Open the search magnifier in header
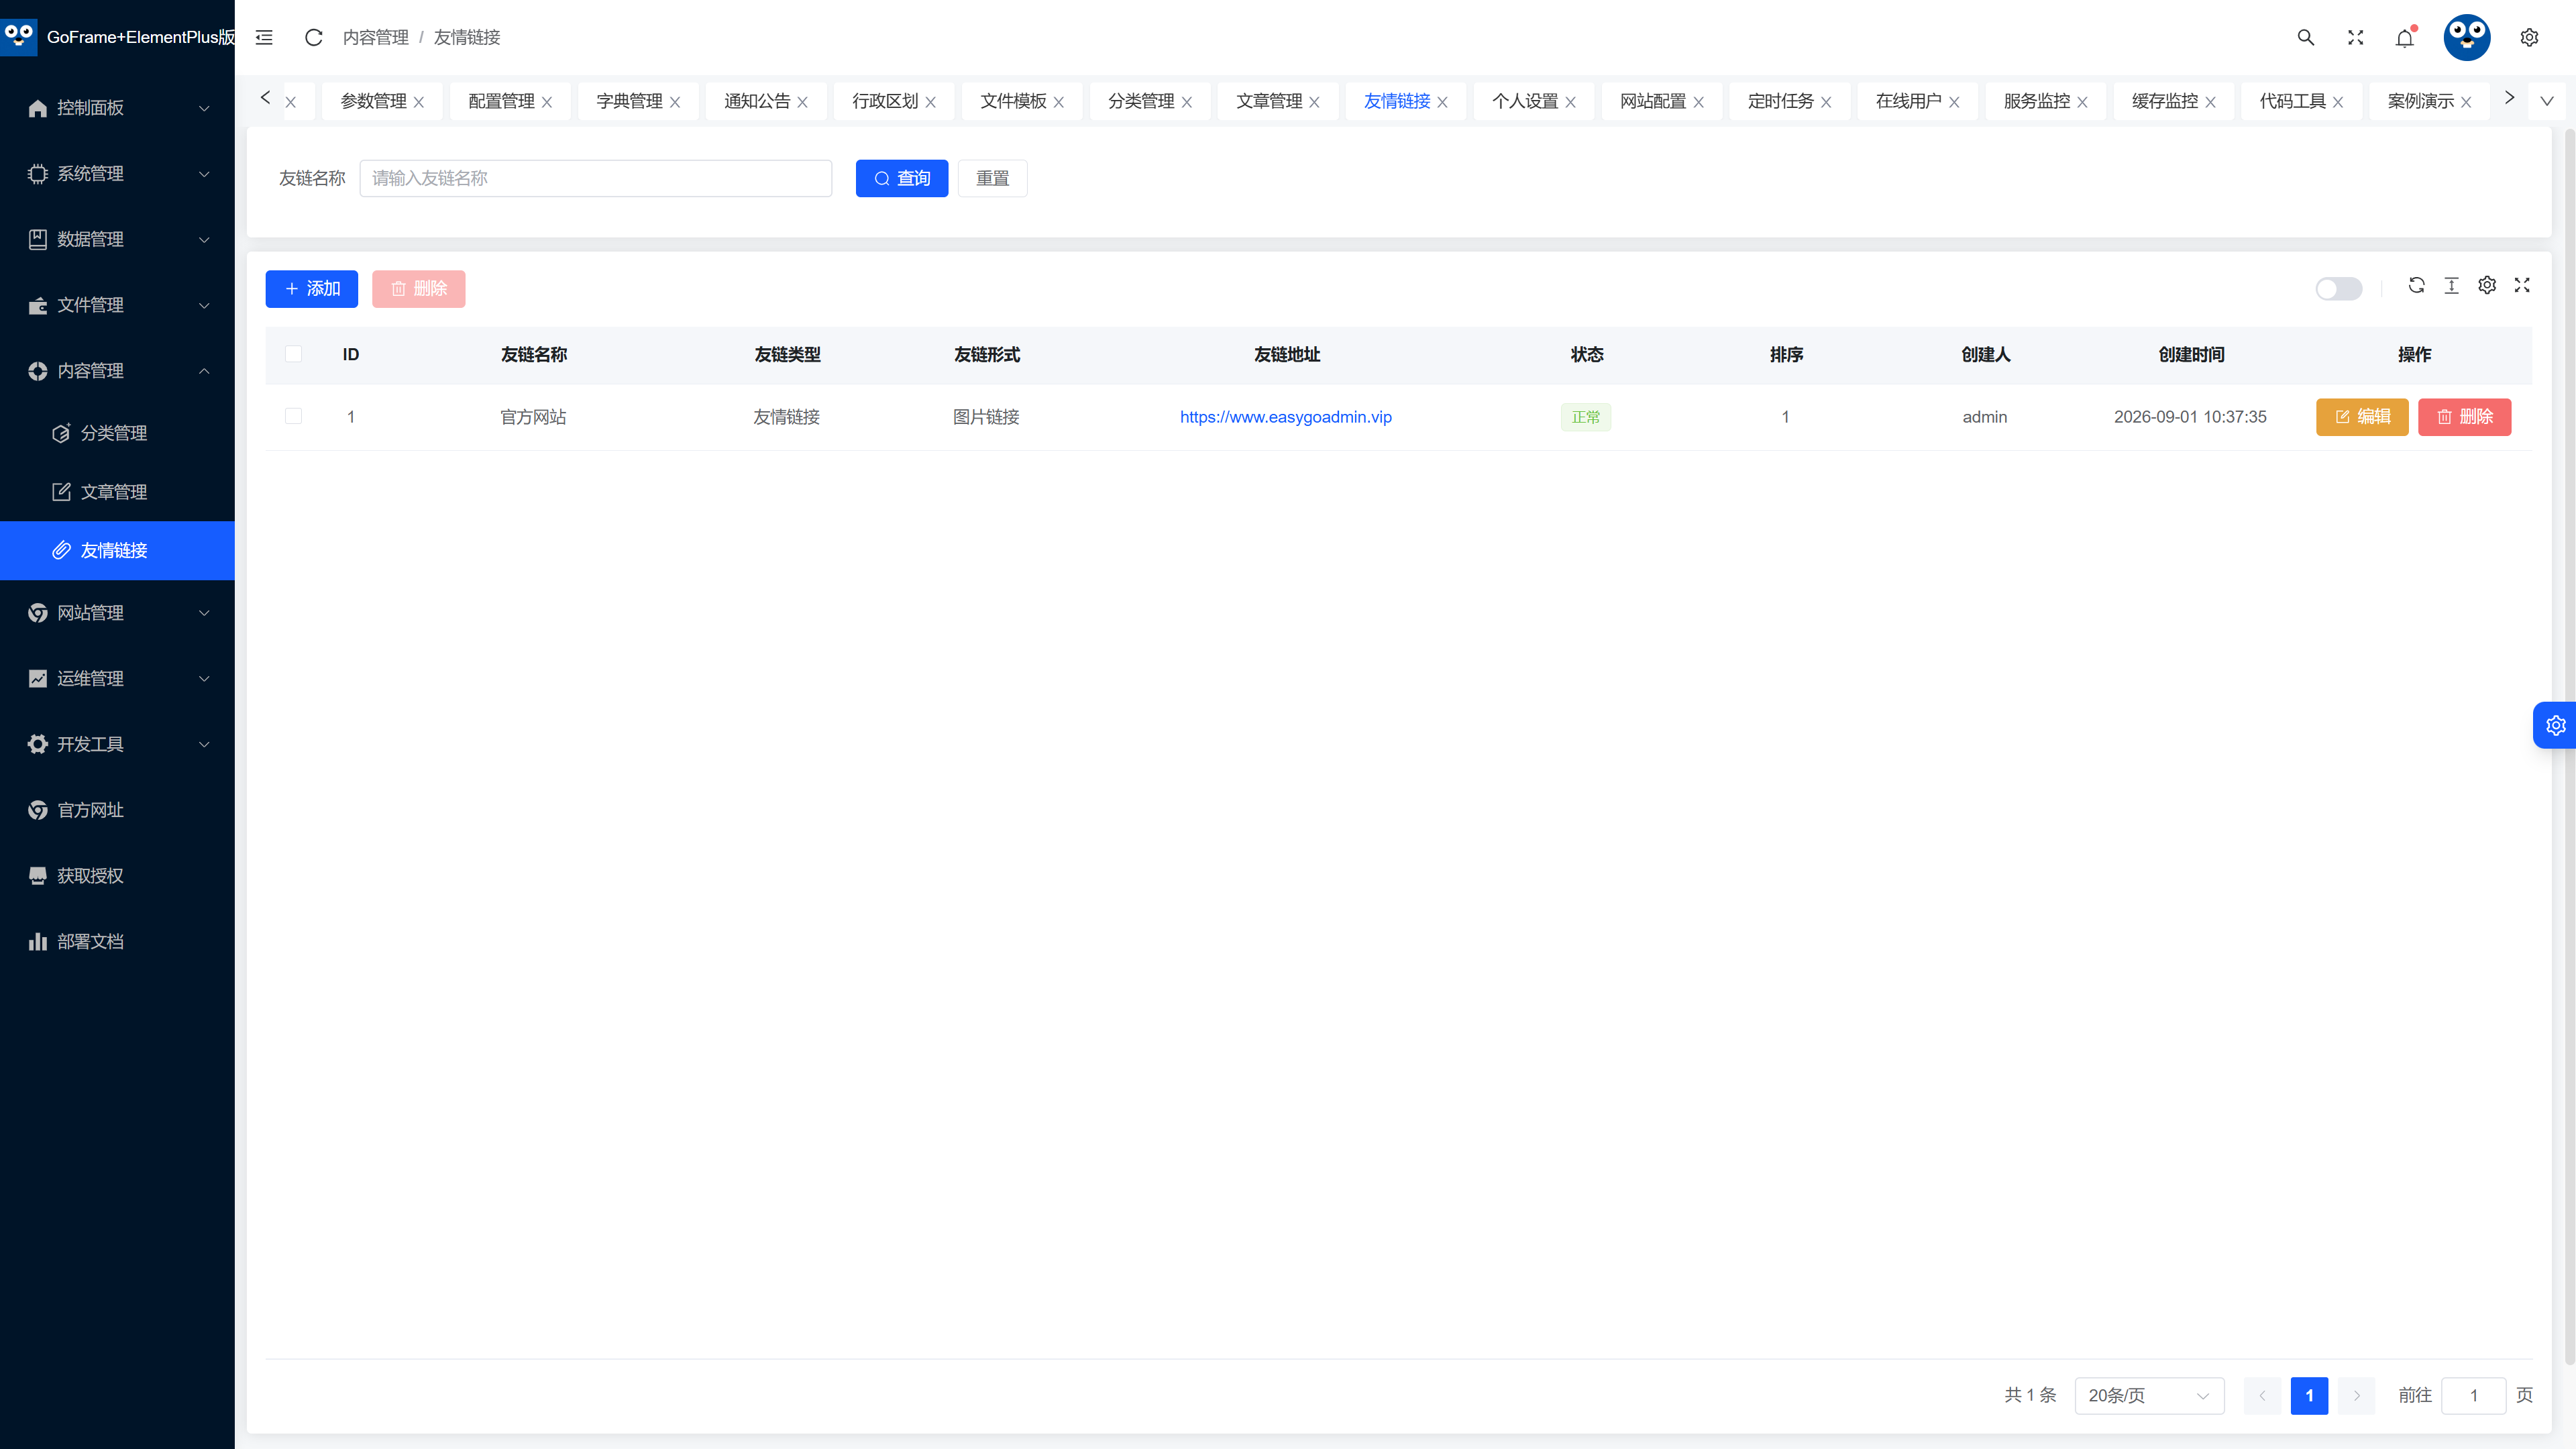The image size is (2576, 1449). point(2306,37)
